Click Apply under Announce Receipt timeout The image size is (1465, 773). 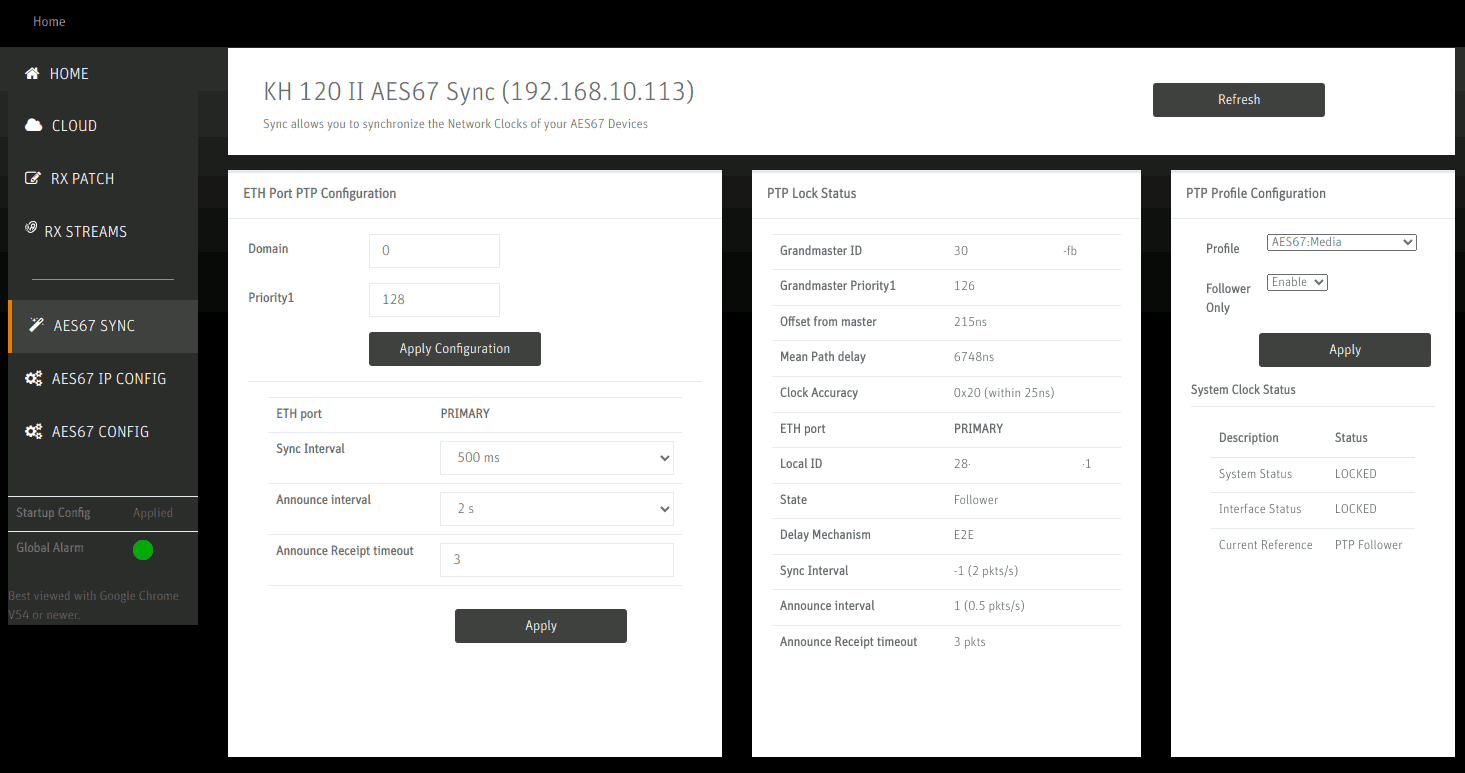pos(541,626)
